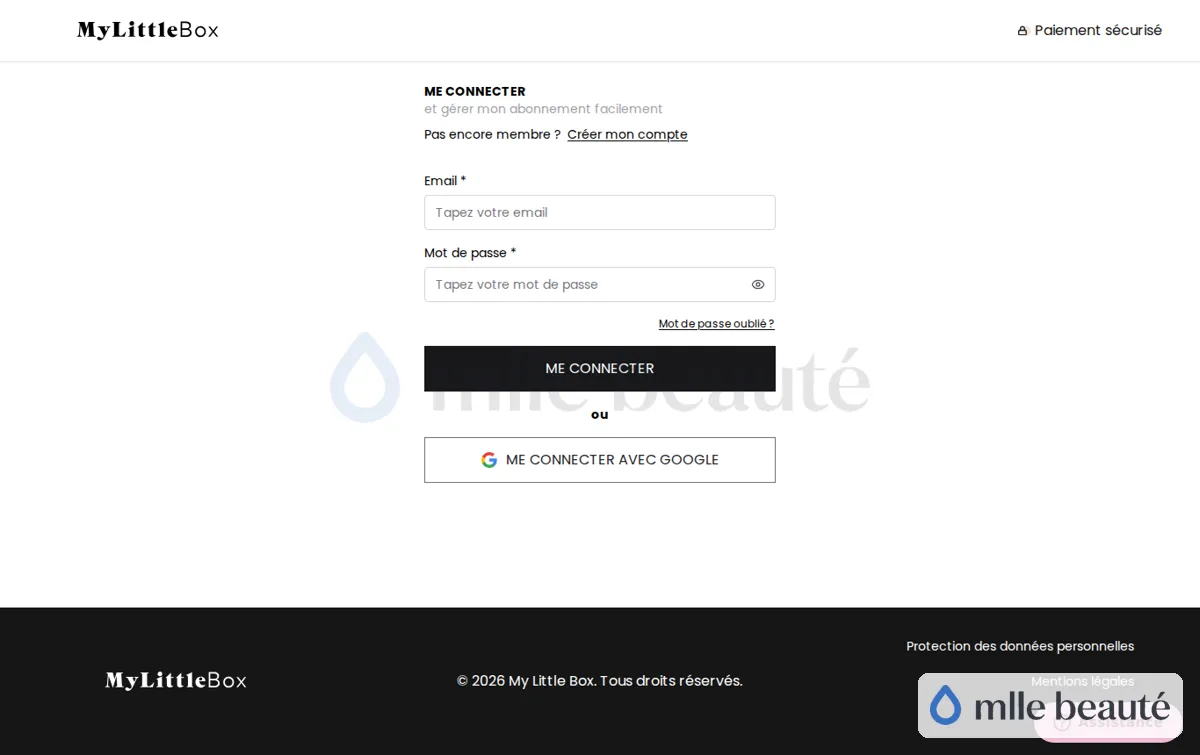The image size is (1200, 755).
Task: Open the Créer mon compte link
Action: pos(627,134)
